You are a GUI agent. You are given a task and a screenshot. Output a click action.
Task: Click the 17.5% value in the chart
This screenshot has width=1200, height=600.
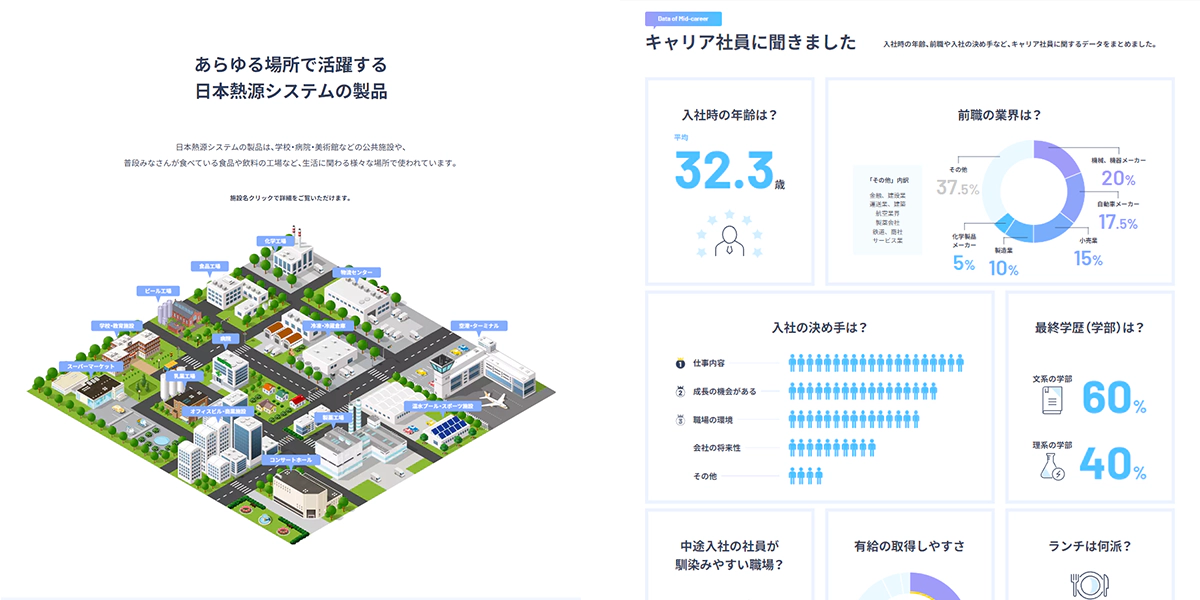tap(1118, 223)
